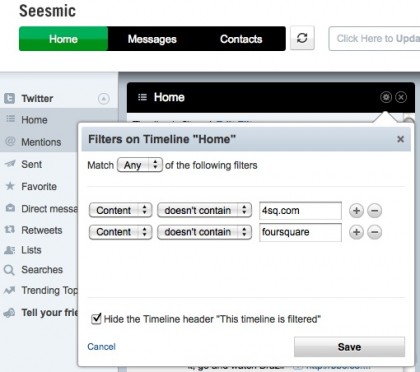420x372 pixels.
Task: Cancel the filter dialog
Action: [101, 347]
